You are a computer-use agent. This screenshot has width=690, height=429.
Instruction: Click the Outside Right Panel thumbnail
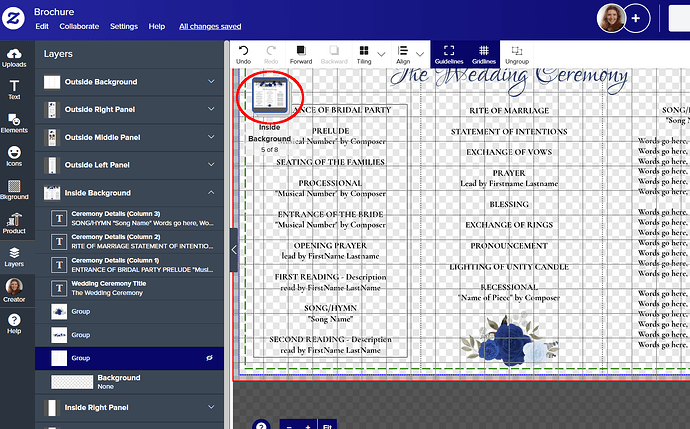(52, 109)
